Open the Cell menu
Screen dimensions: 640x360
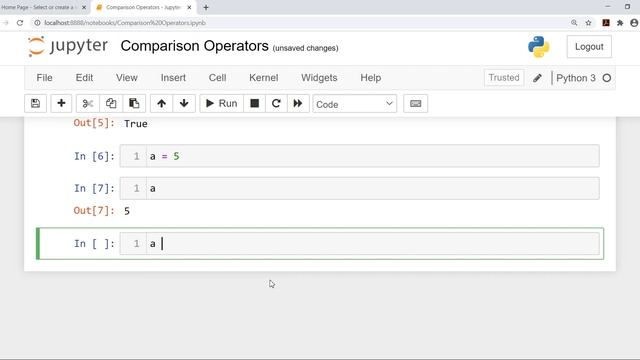(217, 78)
